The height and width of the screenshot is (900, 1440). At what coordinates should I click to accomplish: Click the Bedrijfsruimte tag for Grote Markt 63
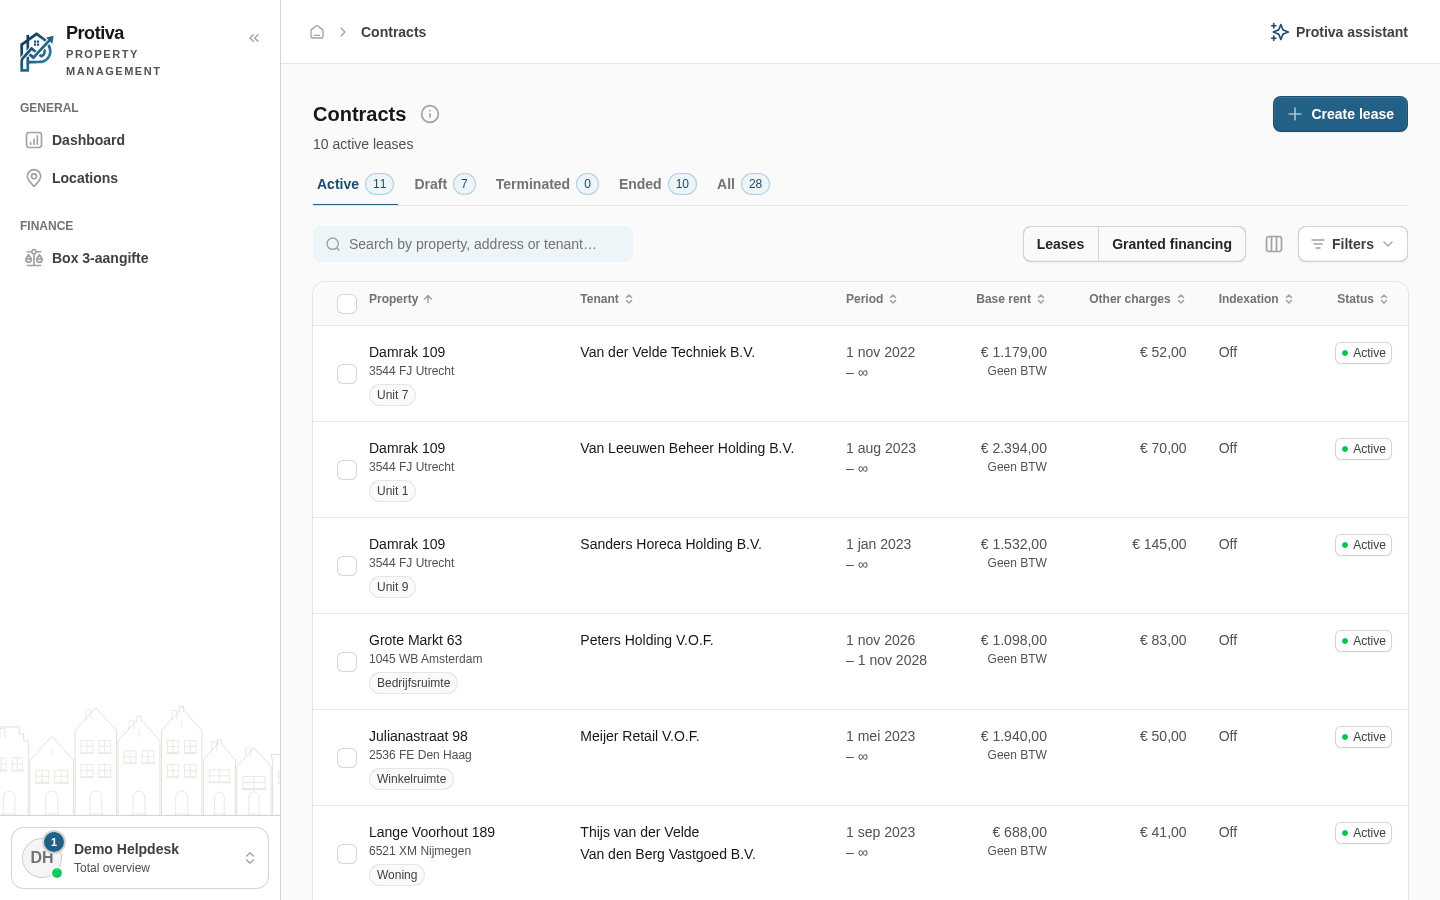(x=414, y=683)
